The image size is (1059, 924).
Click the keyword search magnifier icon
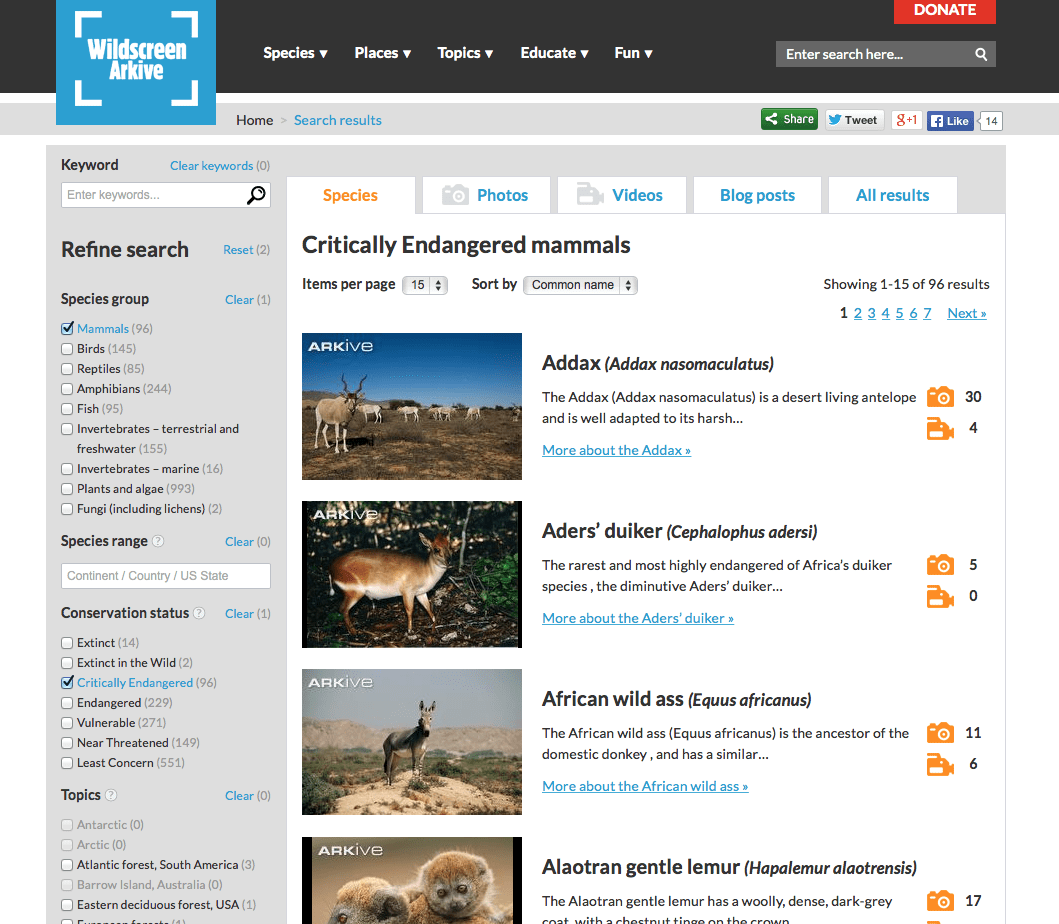point(257,195)
